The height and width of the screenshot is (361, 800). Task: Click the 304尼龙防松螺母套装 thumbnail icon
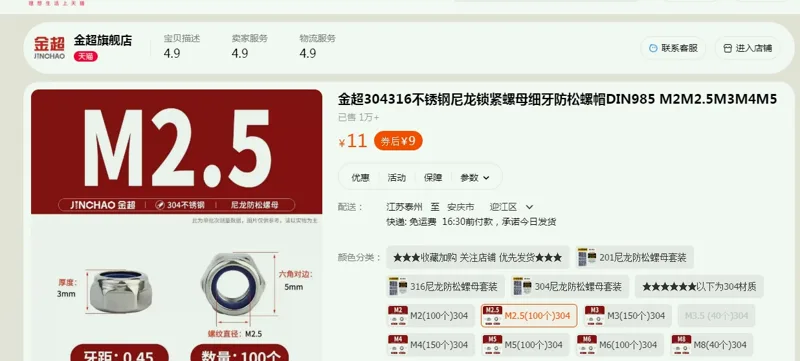[522, 287]
